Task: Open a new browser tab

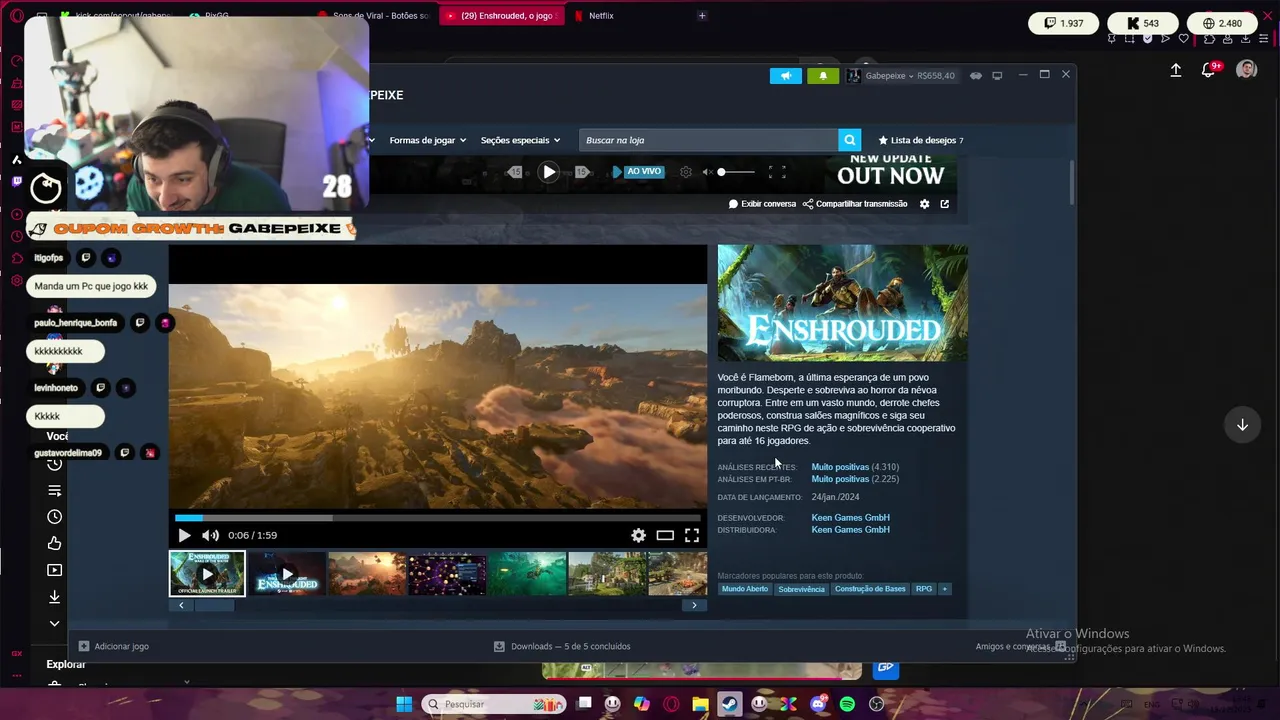Action: click(x=702, y=16)
